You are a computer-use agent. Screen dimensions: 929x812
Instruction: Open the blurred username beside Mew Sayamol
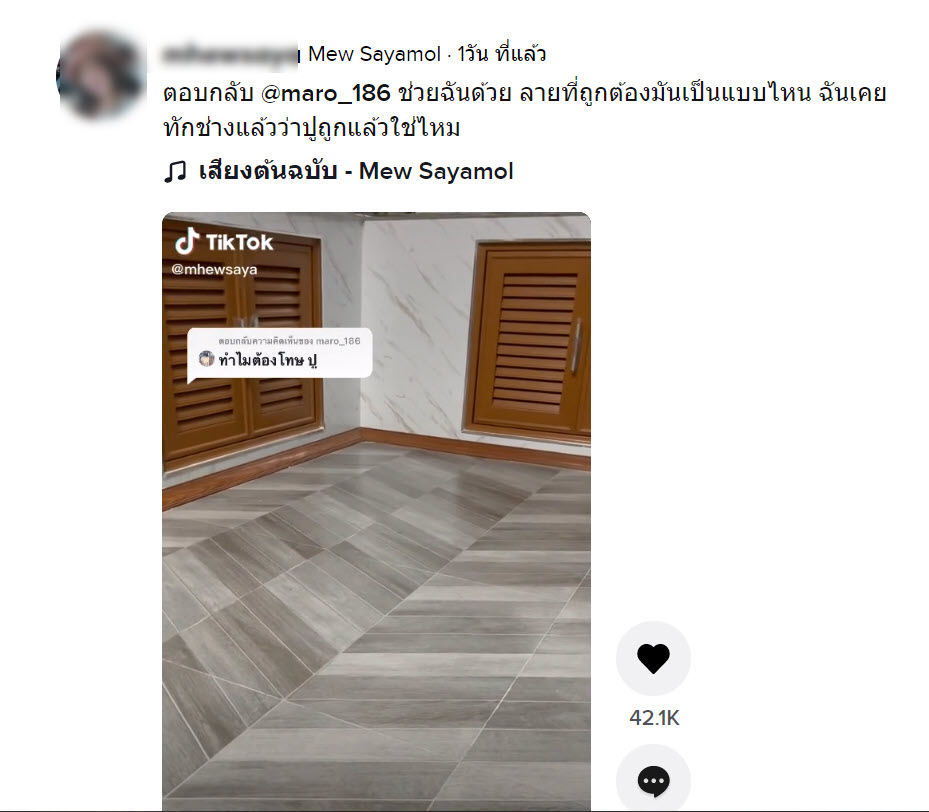(x=230, y=54)
